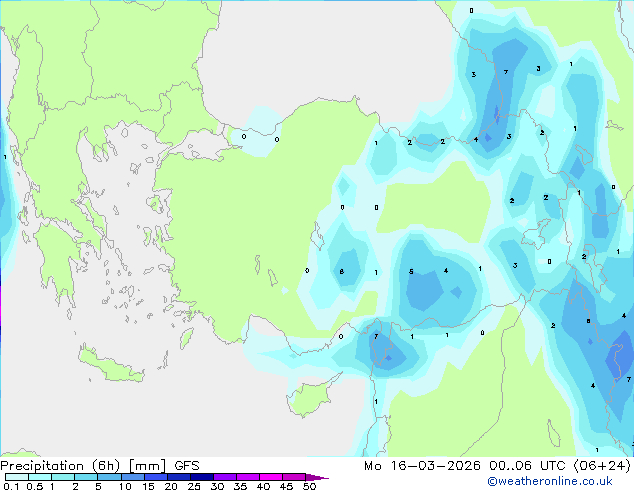Viewport: 634px width, 490px height.
Task: Click the 0.5–1 mm legend swatch
Action: click(40, 477)
